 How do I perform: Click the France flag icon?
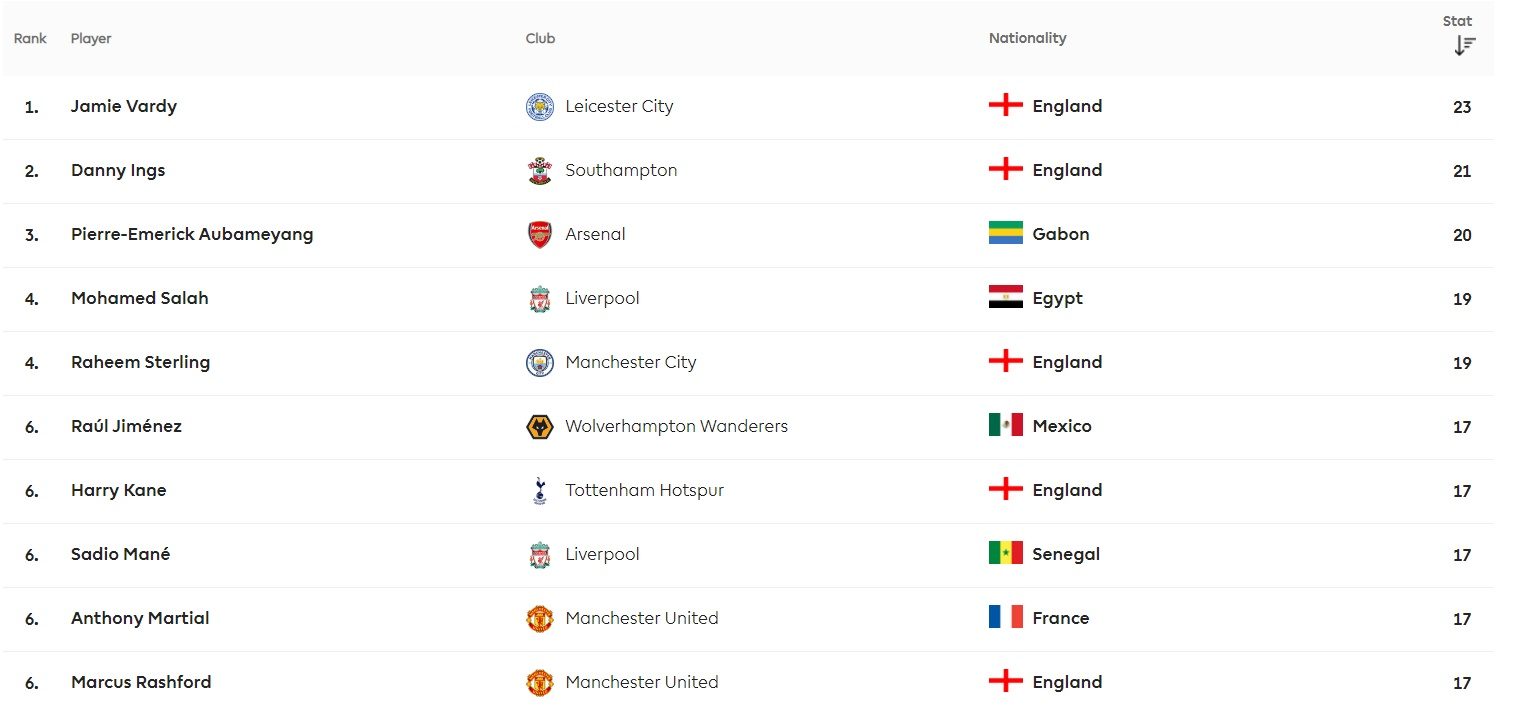click(1005, 618)
